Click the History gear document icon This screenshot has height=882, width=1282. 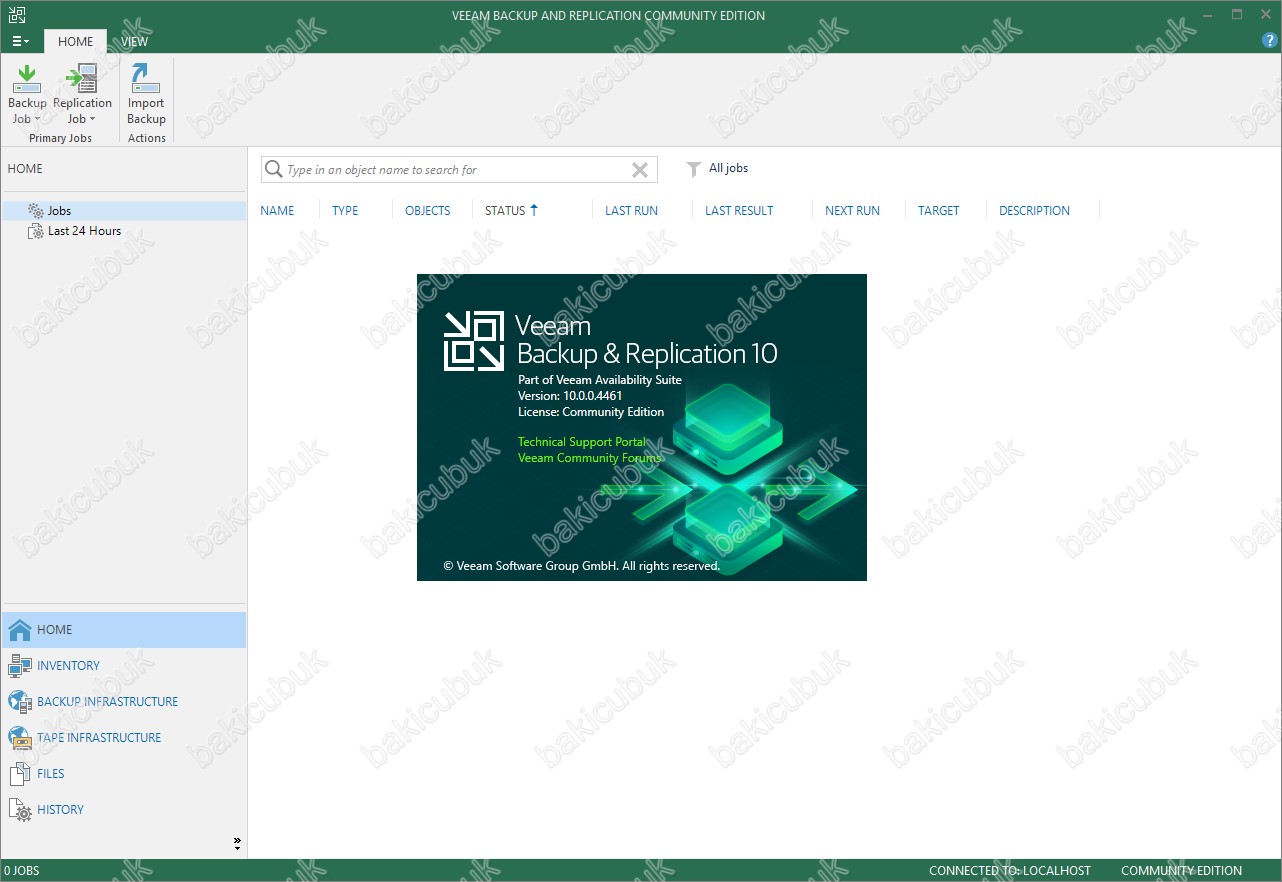point(20,810)
